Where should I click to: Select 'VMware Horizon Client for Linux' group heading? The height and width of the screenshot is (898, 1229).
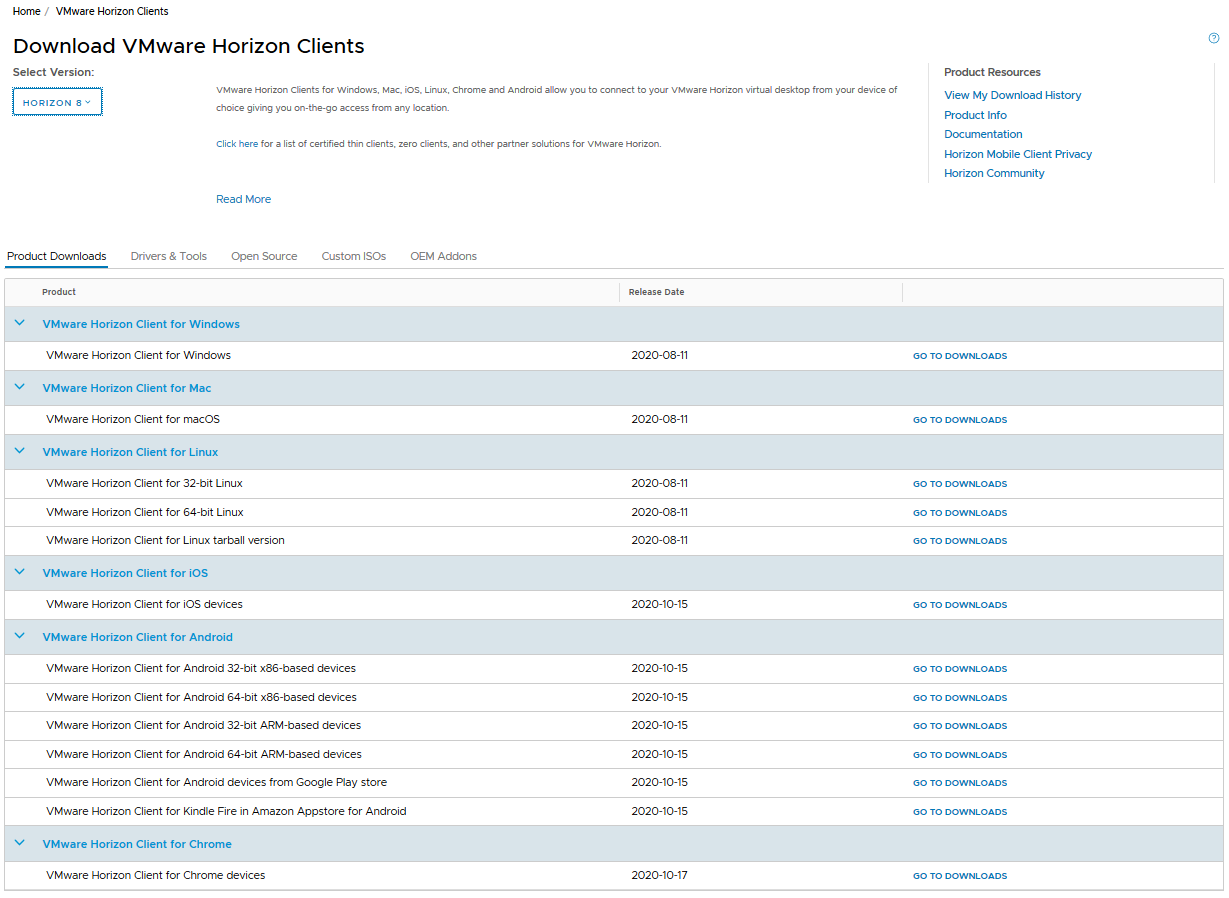point(130,452)
